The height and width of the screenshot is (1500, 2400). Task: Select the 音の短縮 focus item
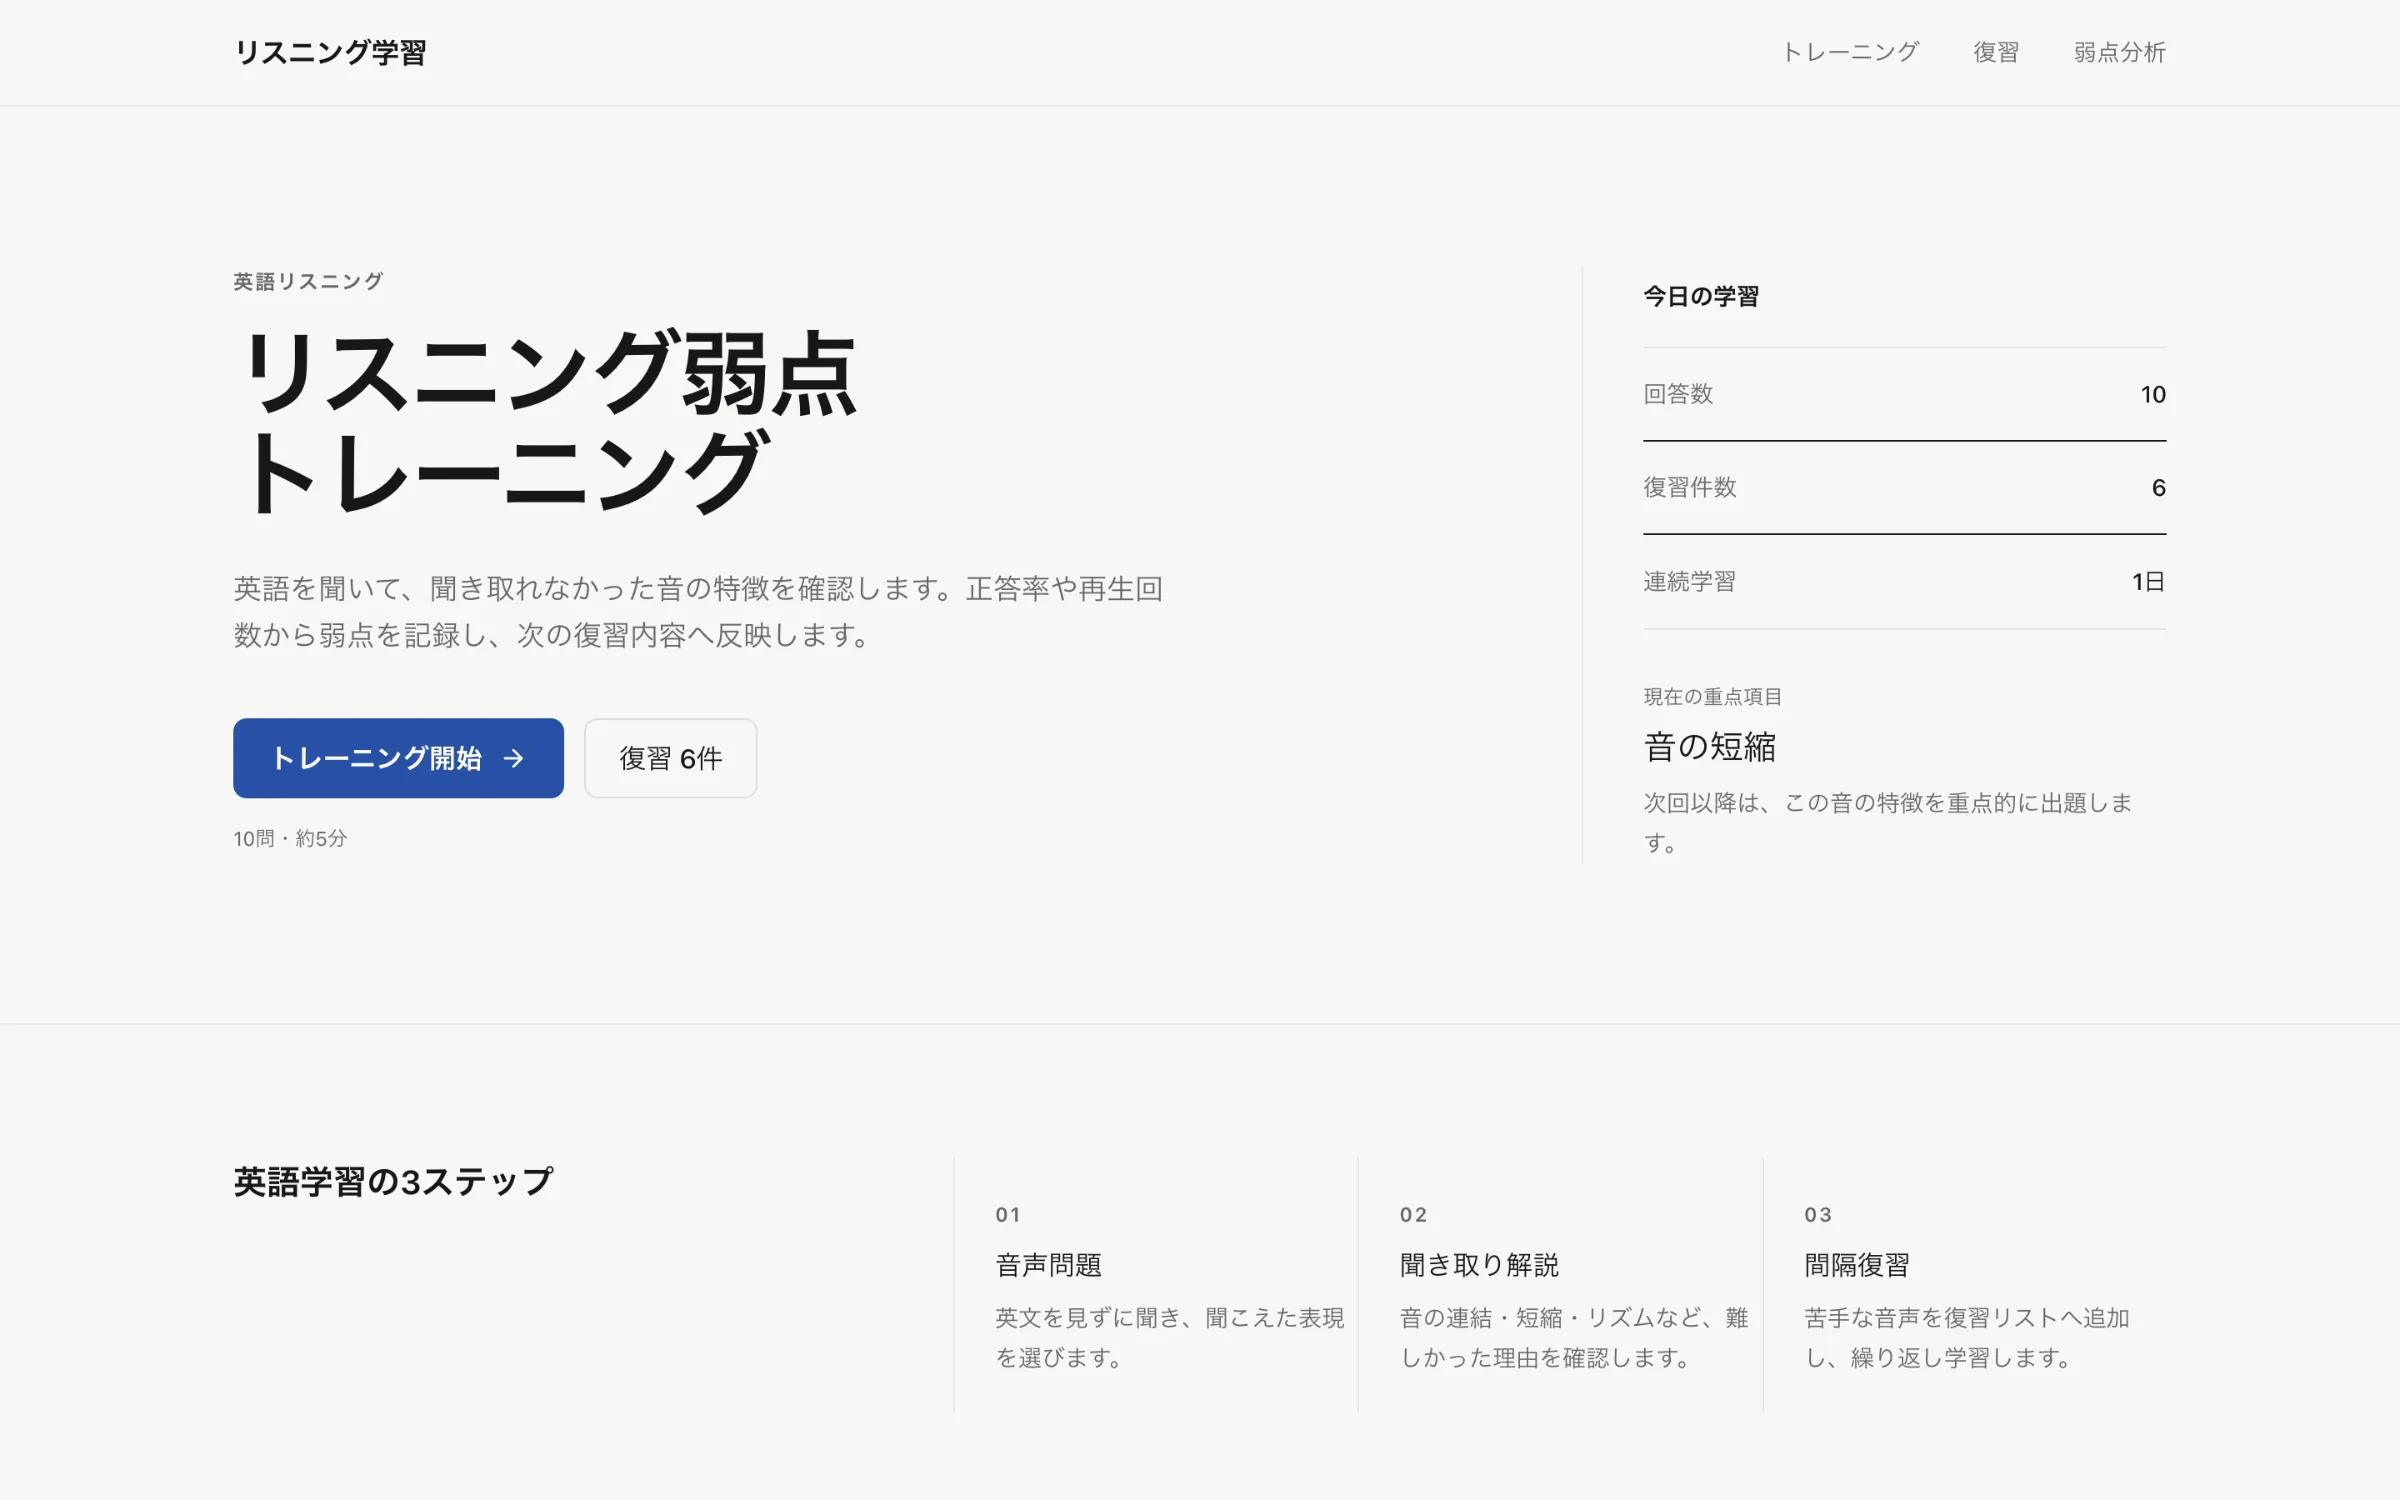tap(1710, 747)
